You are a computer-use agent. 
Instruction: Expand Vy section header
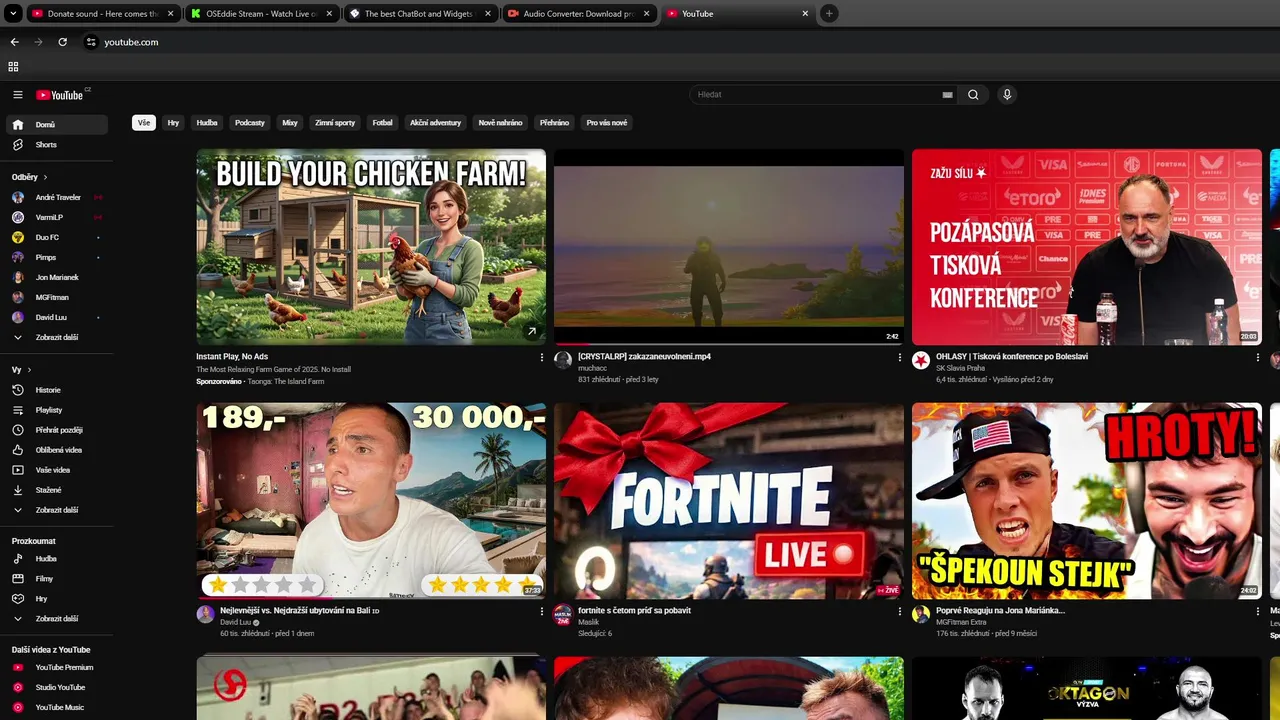(20, 370)
